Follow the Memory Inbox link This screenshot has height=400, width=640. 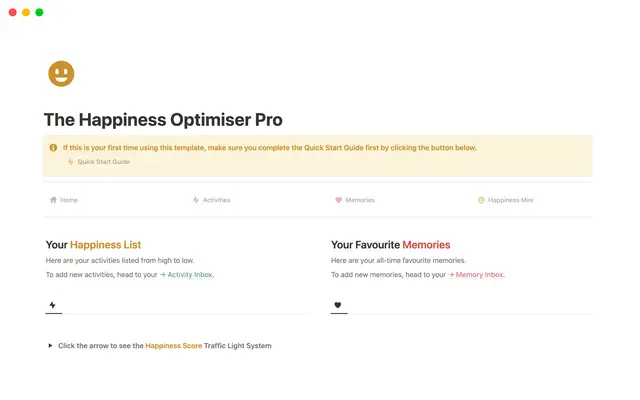479,274
